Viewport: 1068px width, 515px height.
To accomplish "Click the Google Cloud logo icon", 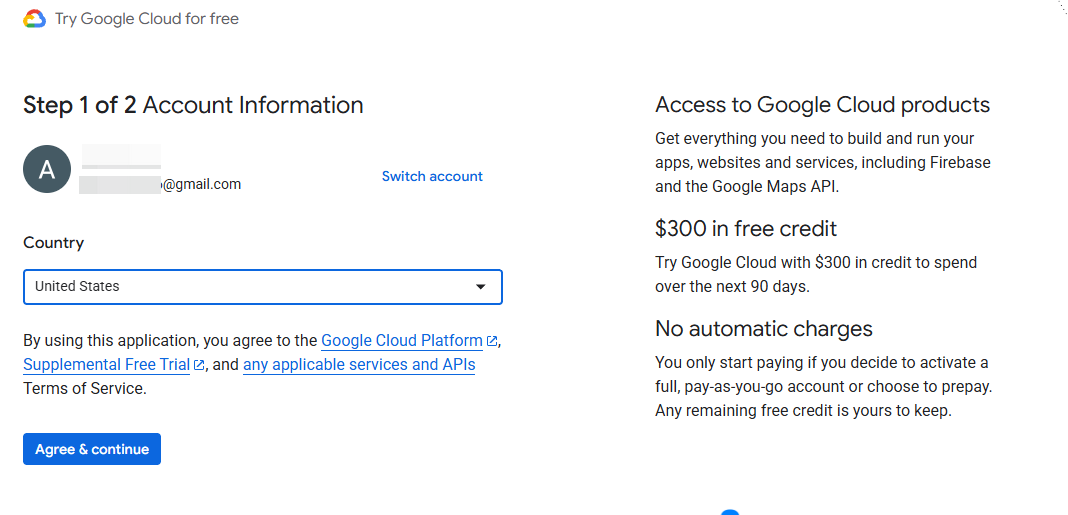I will coord(34,18).
